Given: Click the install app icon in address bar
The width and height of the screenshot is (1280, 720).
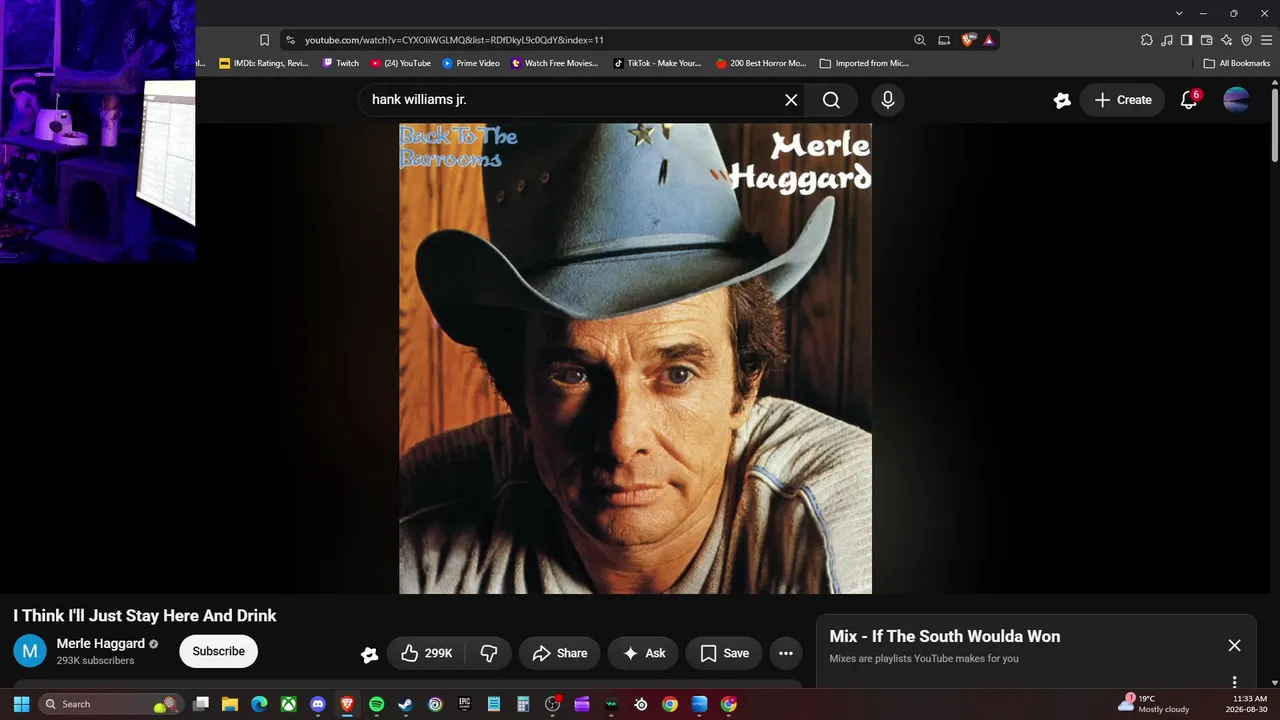Looking at the screenshot, I should (944, 40).
